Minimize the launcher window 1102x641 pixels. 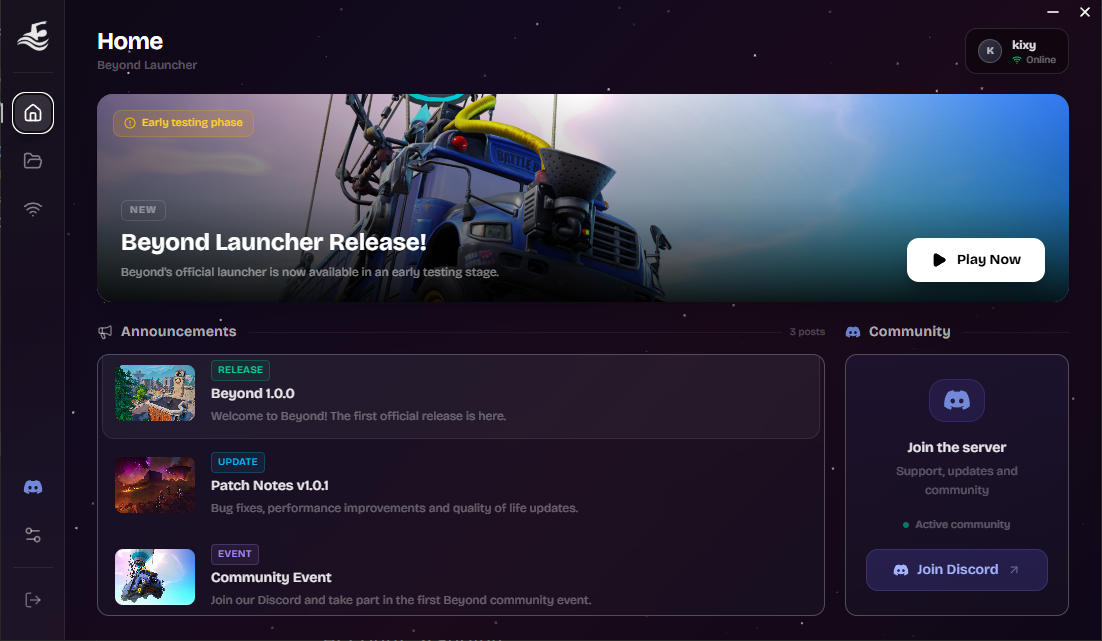pyautogui.click(x=1053, y=12)
